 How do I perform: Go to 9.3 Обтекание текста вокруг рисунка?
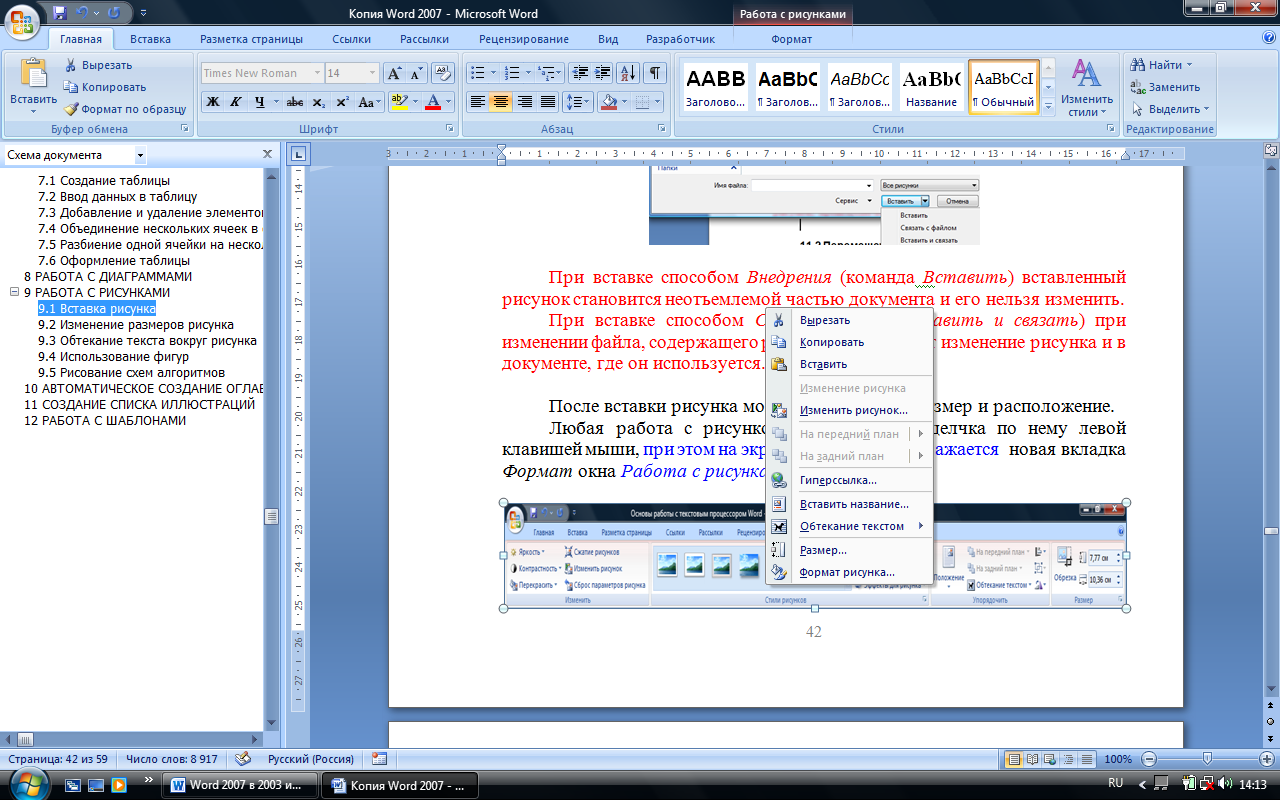[147, 341]
